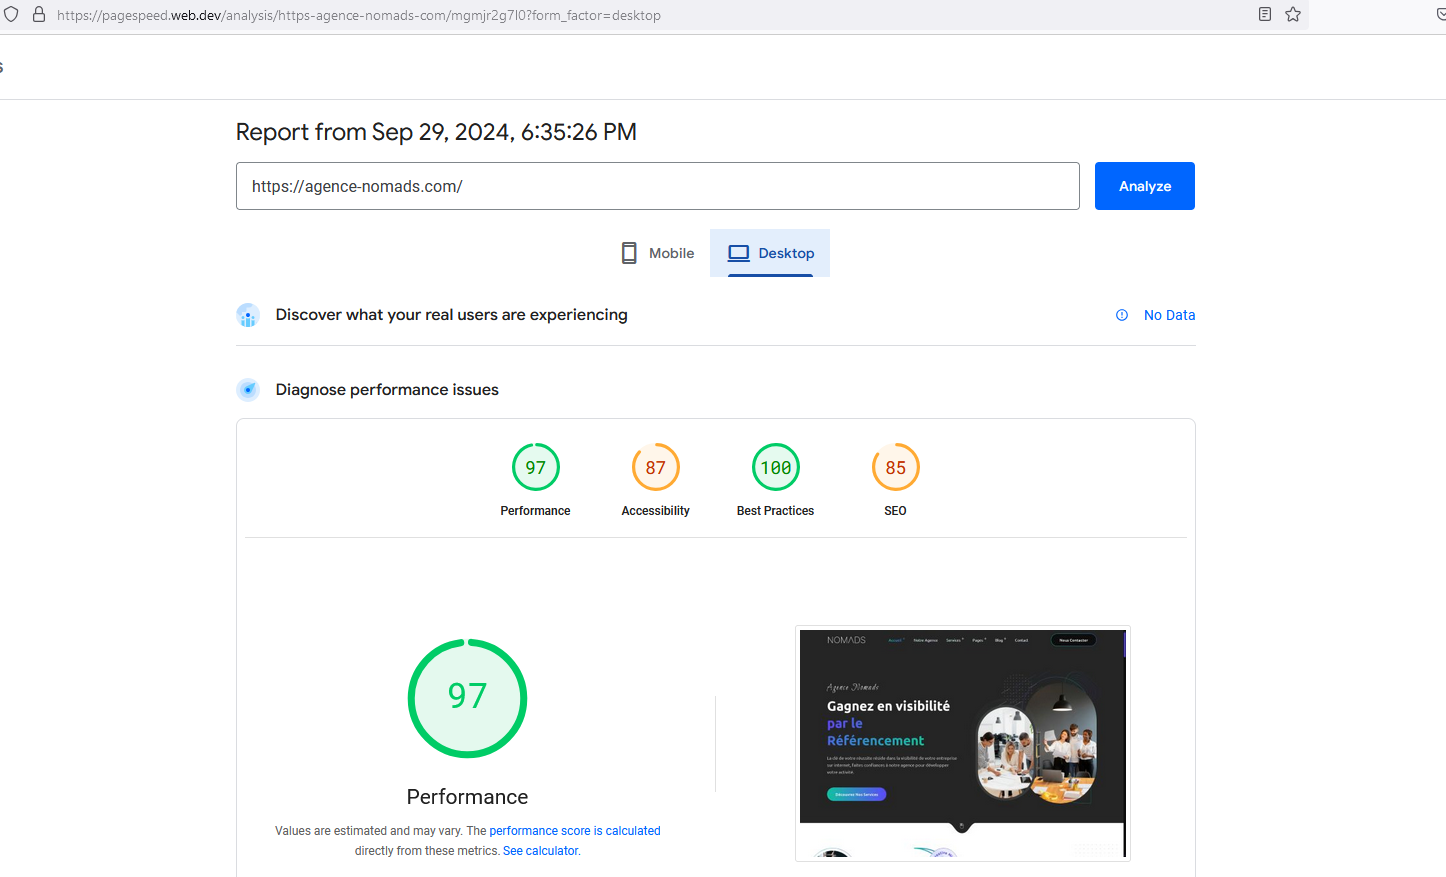Click the Diagnose performance issues heading
Viewport: 1446px width, 877px height.
(387, 390)
